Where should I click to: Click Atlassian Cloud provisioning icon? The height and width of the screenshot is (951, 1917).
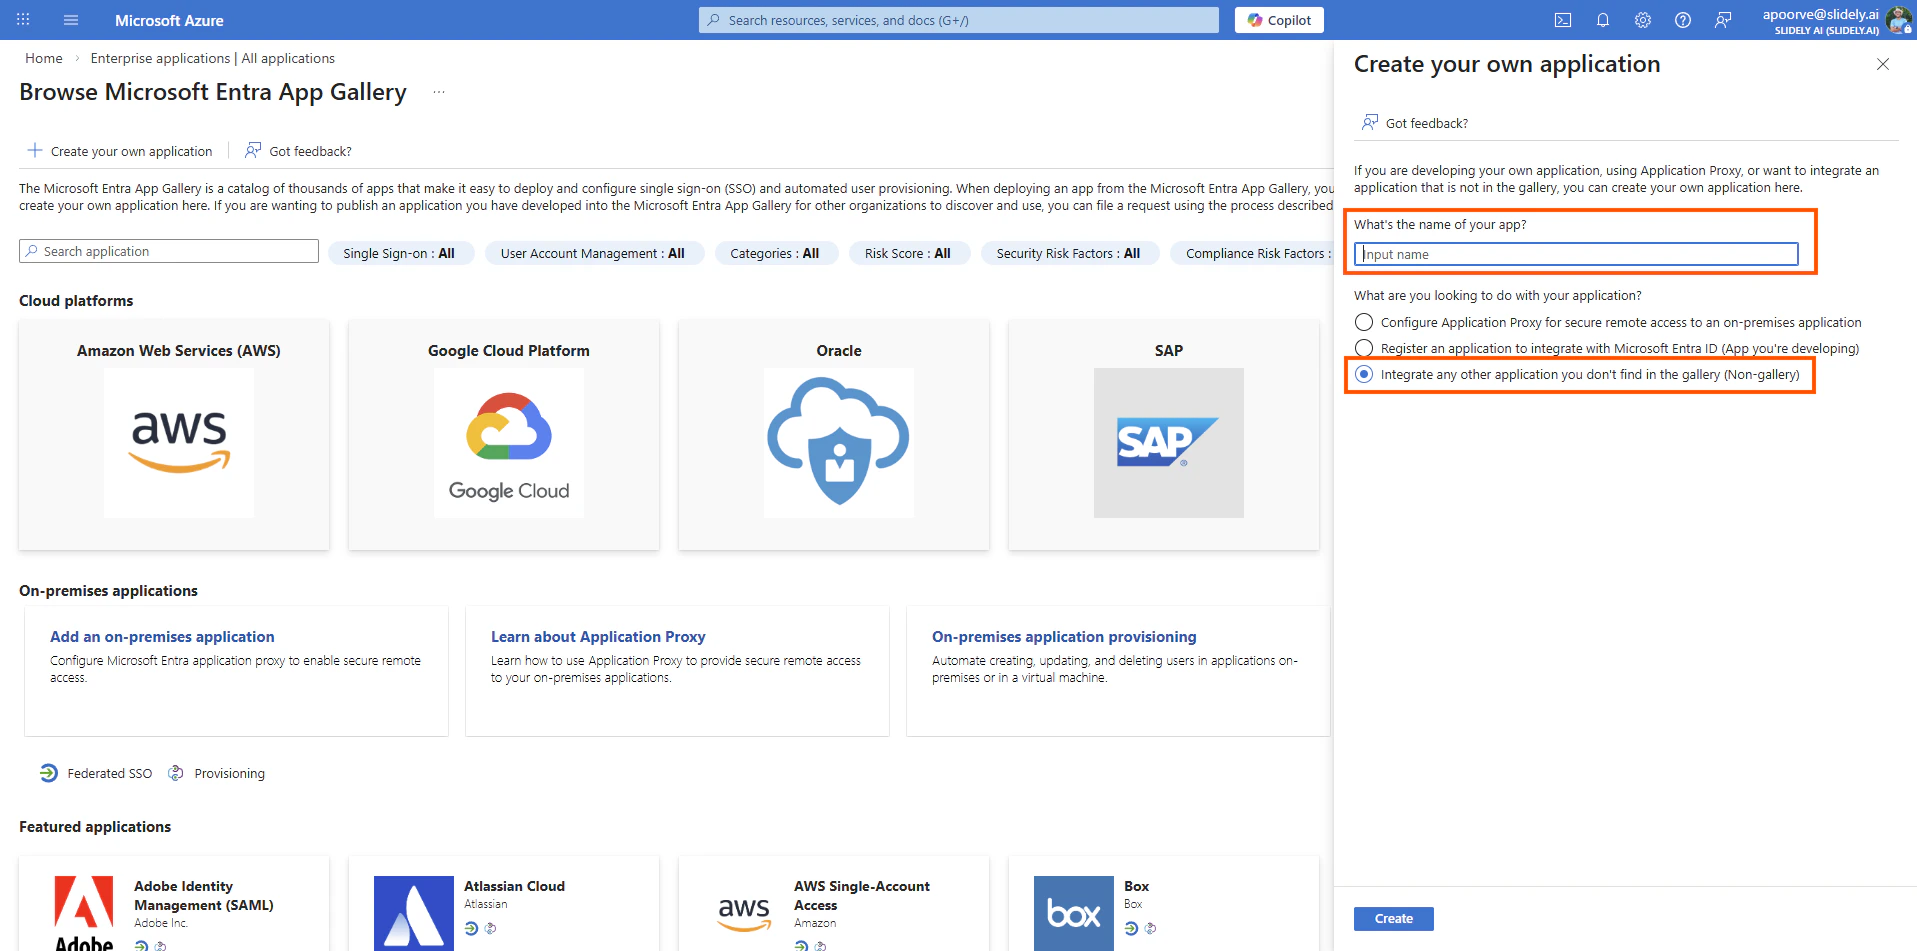pyautogui.click(x=490, y=928)
